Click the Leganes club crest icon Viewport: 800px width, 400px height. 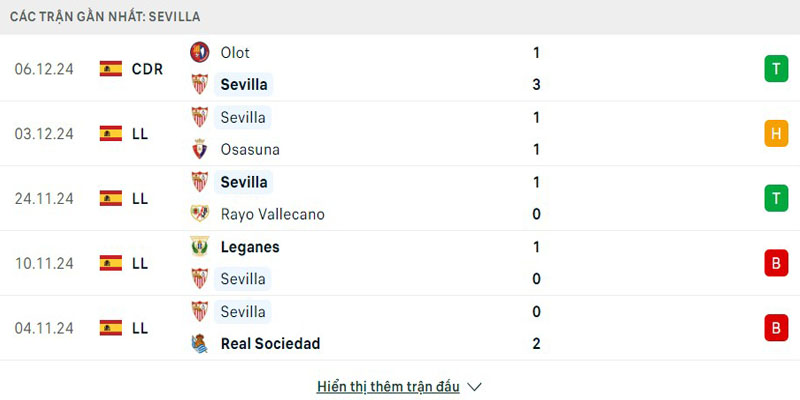pyautogui.click(x=200, y=247)
